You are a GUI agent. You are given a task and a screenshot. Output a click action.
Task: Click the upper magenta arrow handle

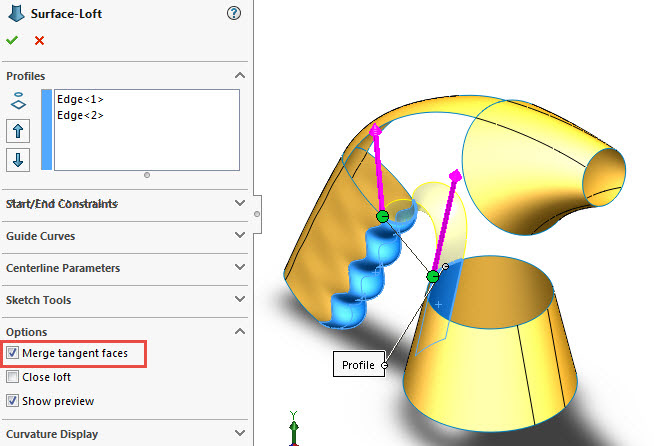coord(375,129)
